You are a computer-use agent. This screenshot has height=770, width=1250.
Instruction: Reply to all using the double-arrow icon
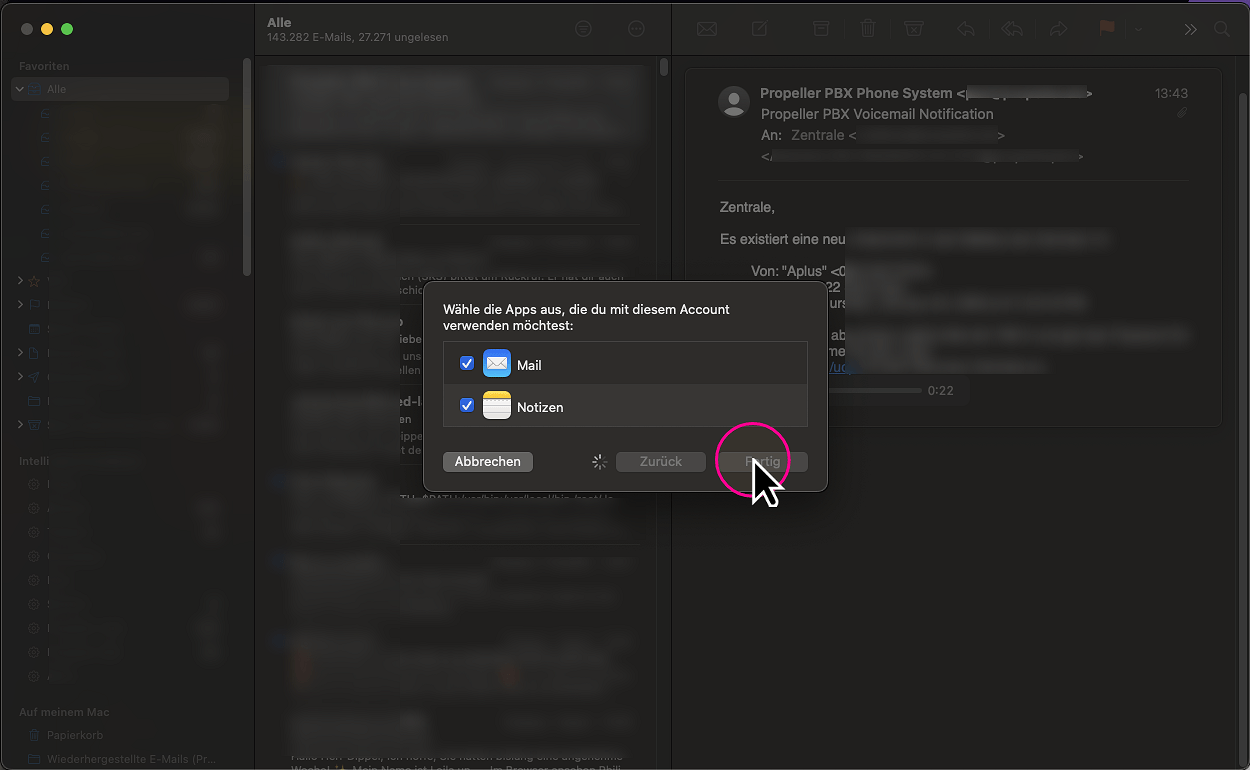(1012, 29)
